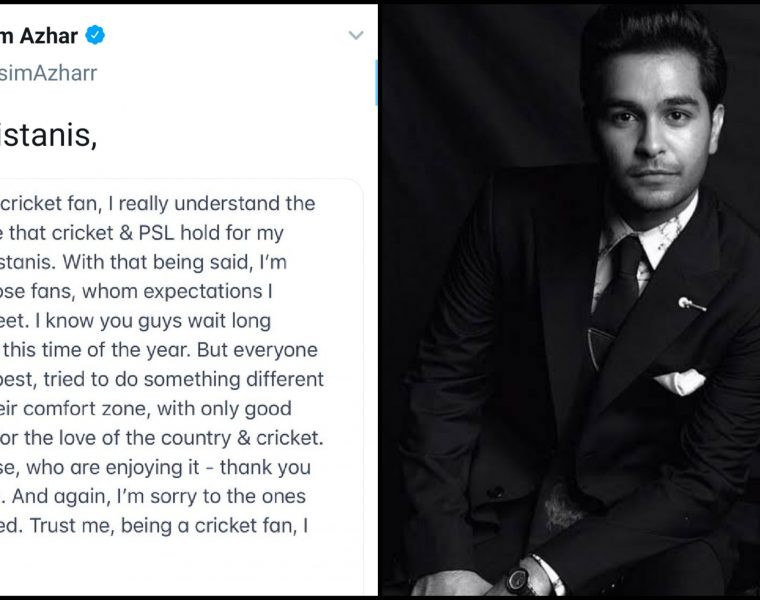
Task: Click the blue verified badge icon
Action: tap(95, 35)
